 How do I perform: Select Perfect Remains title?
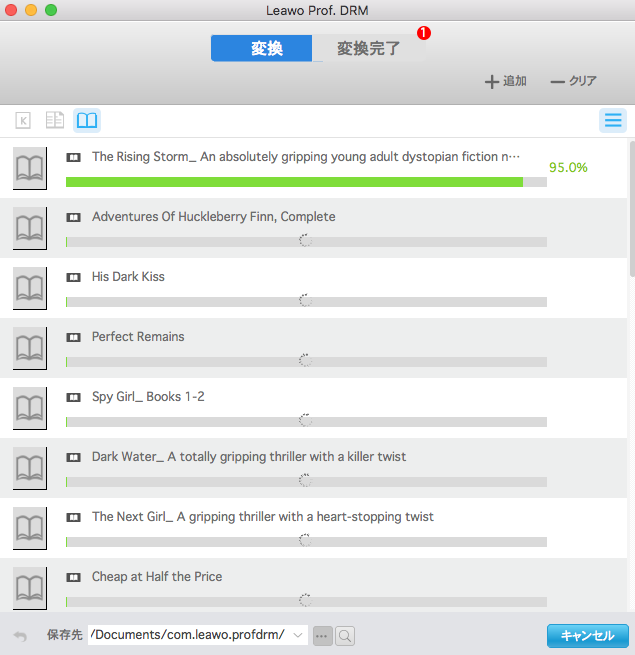pyautogui.click(x=138, y=337)
